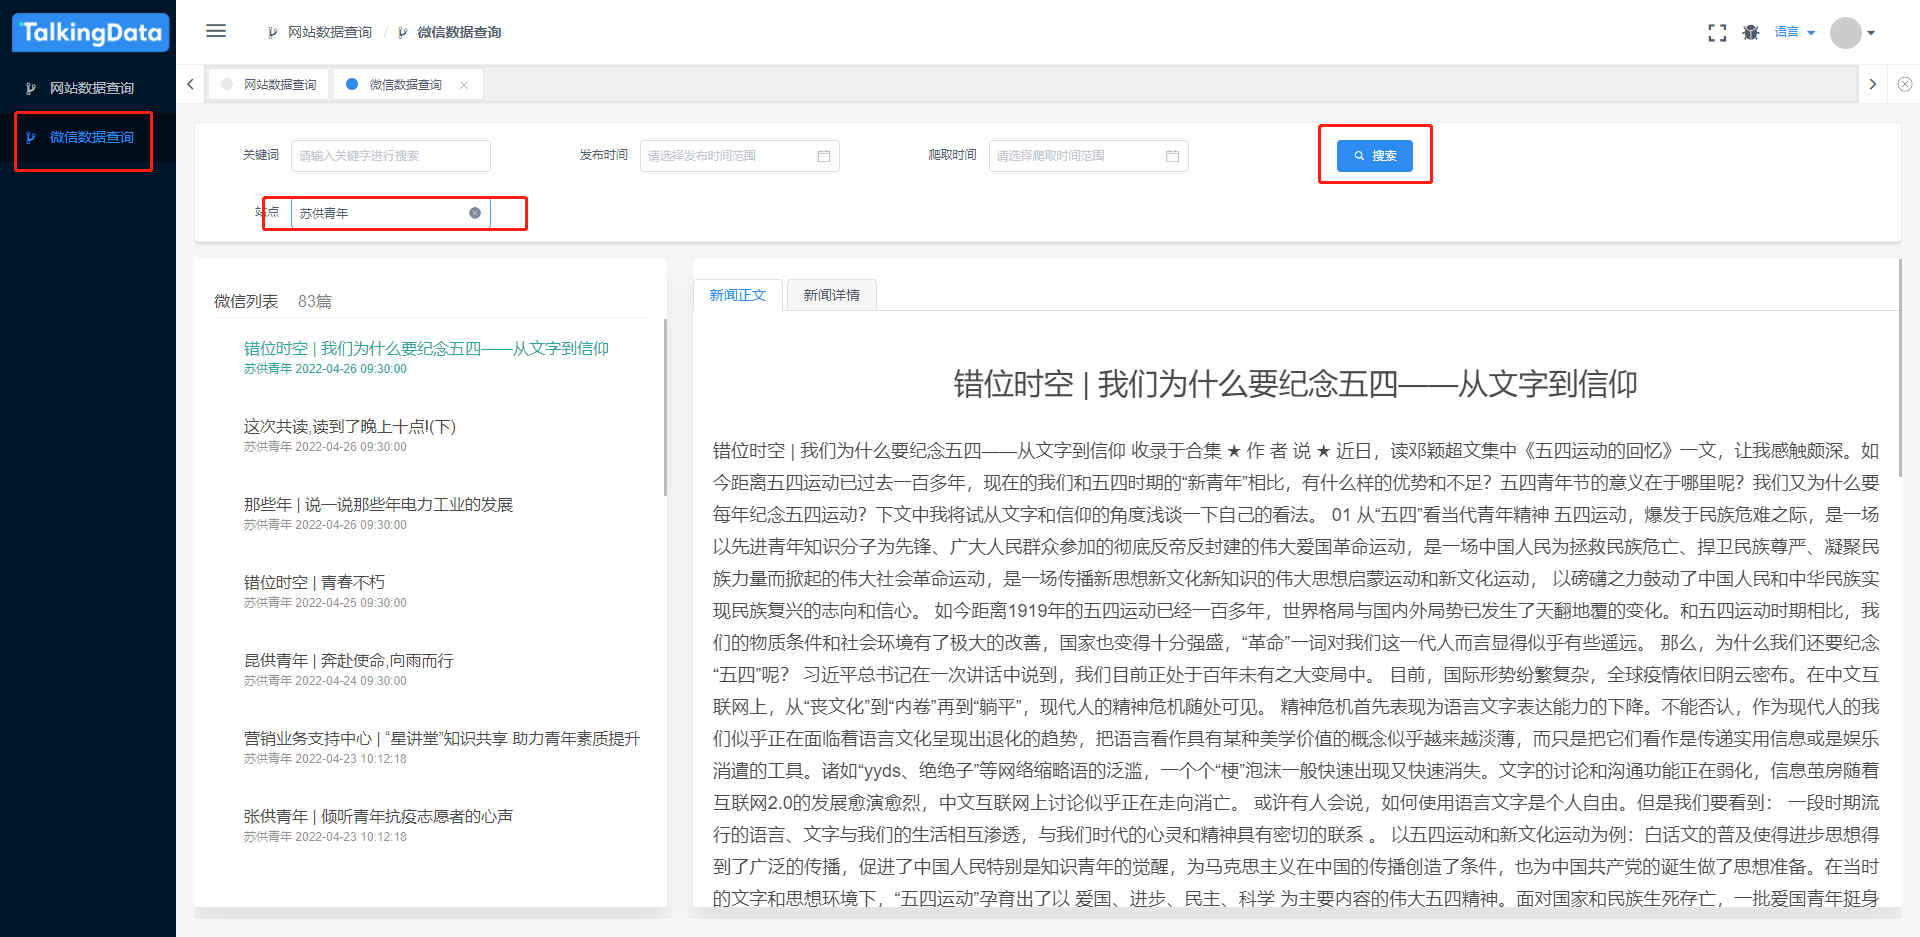Click the 微信数据查询 breadcrumb item

(x=459, y=32)
